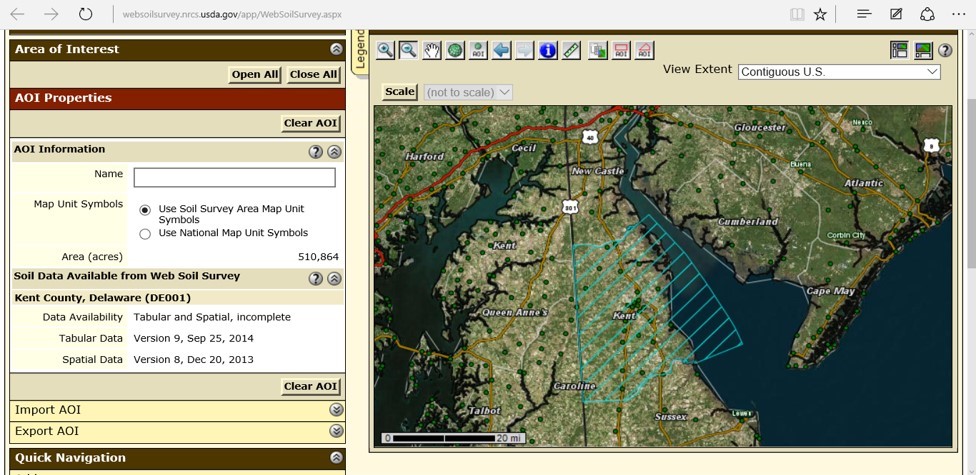
Task: Select Use National Map Unit Symbols option
Action: pos(145,234)
